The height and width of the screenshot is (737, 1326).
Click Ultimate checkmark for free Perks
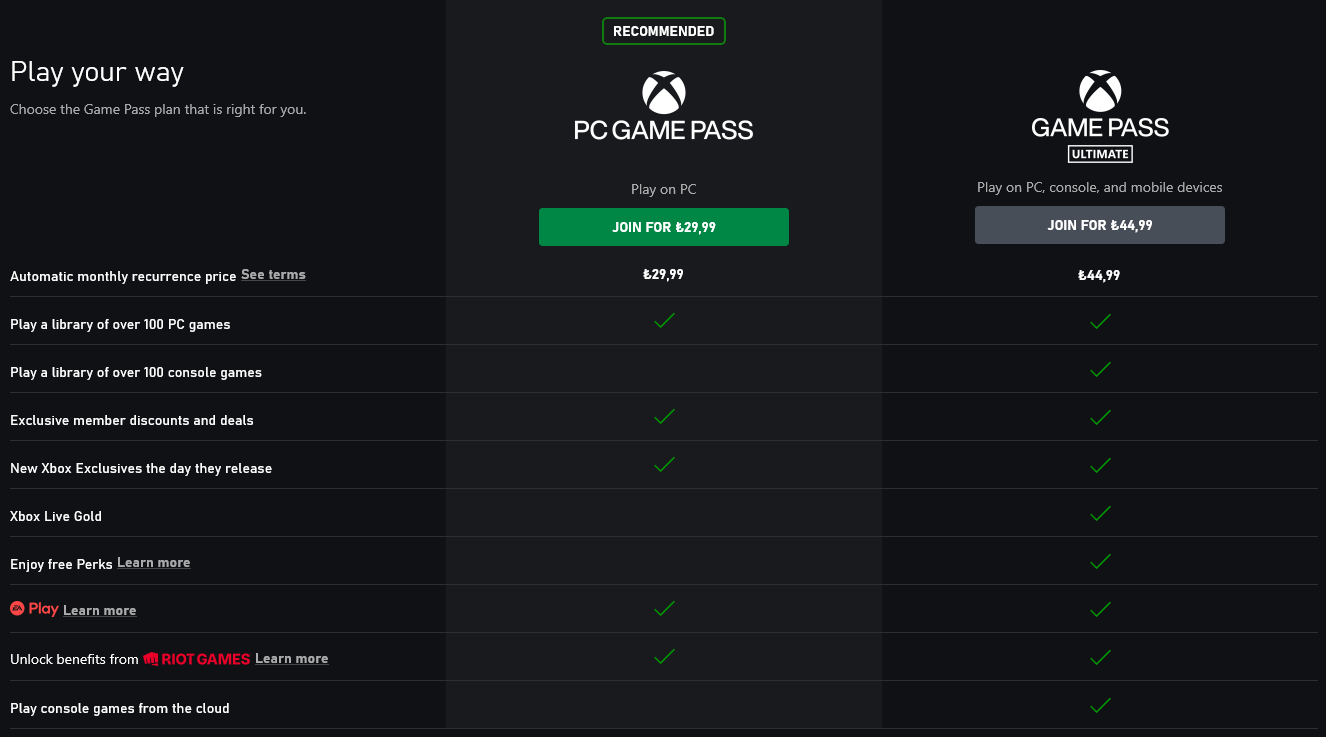tap(1100, 562)
